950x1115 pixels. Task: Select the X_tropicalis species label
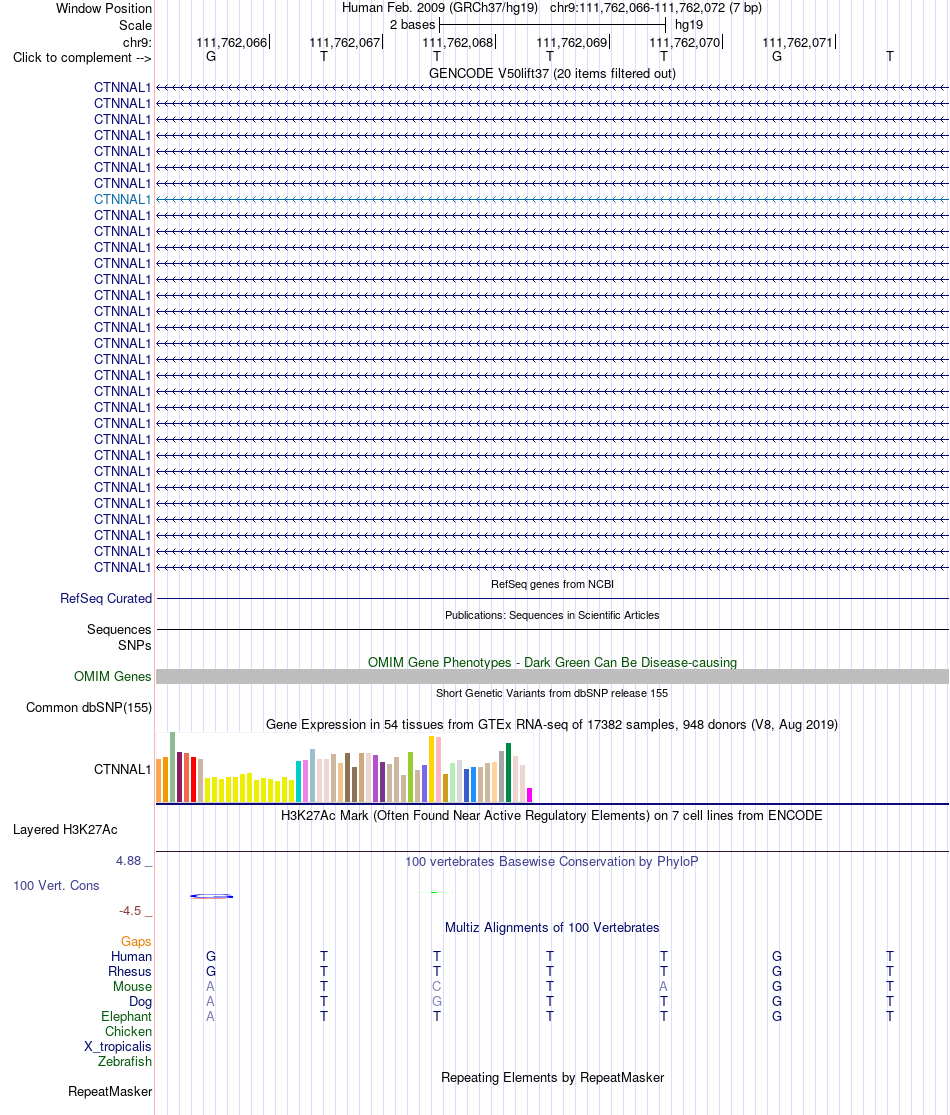click(x=118, y=1047)
